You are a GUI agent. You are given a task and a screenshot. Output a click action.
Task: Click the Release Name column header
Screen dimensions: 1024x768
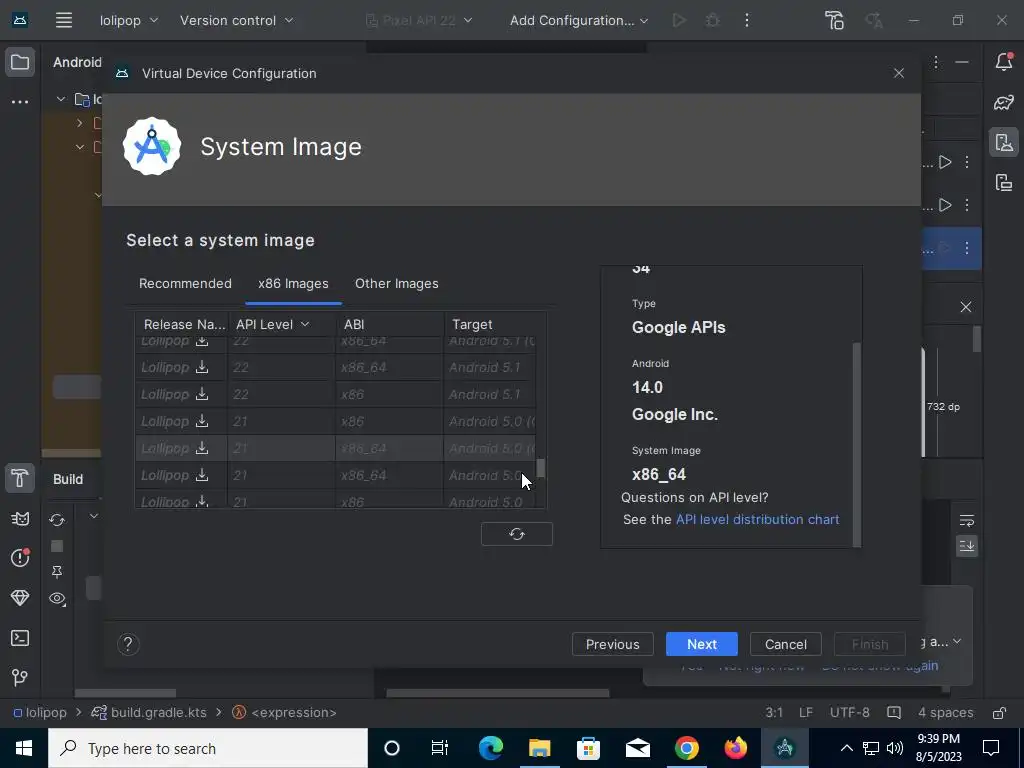coord(182,325)
